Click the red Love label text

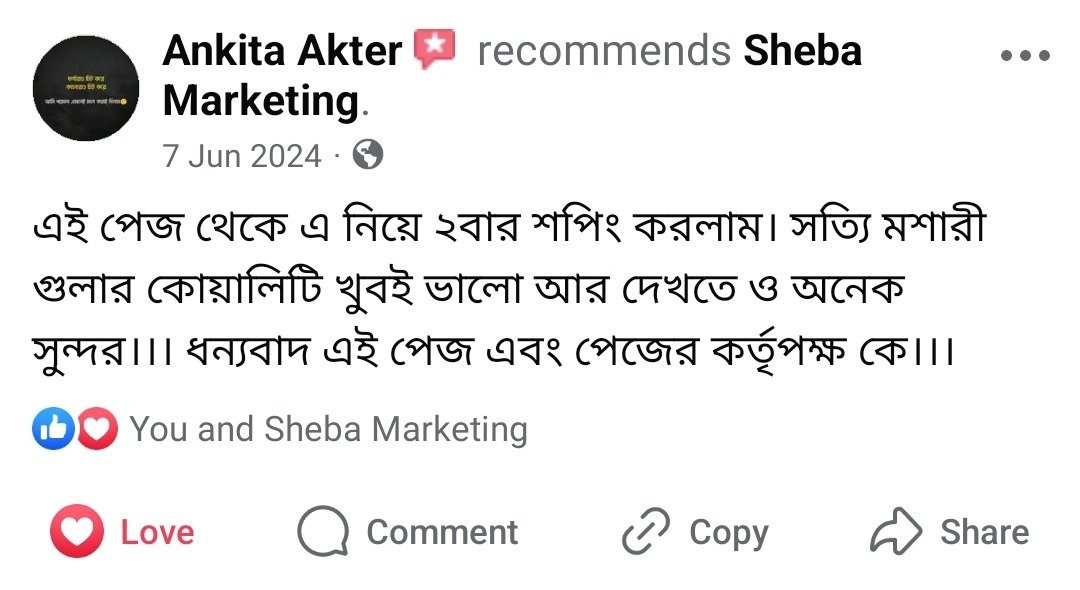157,532
